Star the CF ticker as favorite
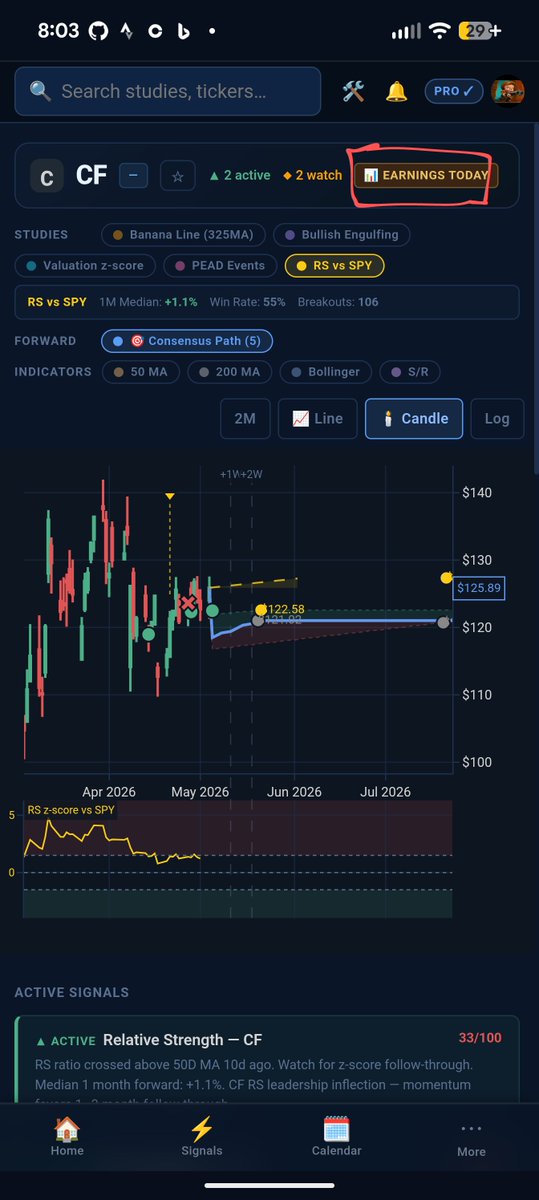This screenshot has width=539, height=1200. tap(178, 176)
